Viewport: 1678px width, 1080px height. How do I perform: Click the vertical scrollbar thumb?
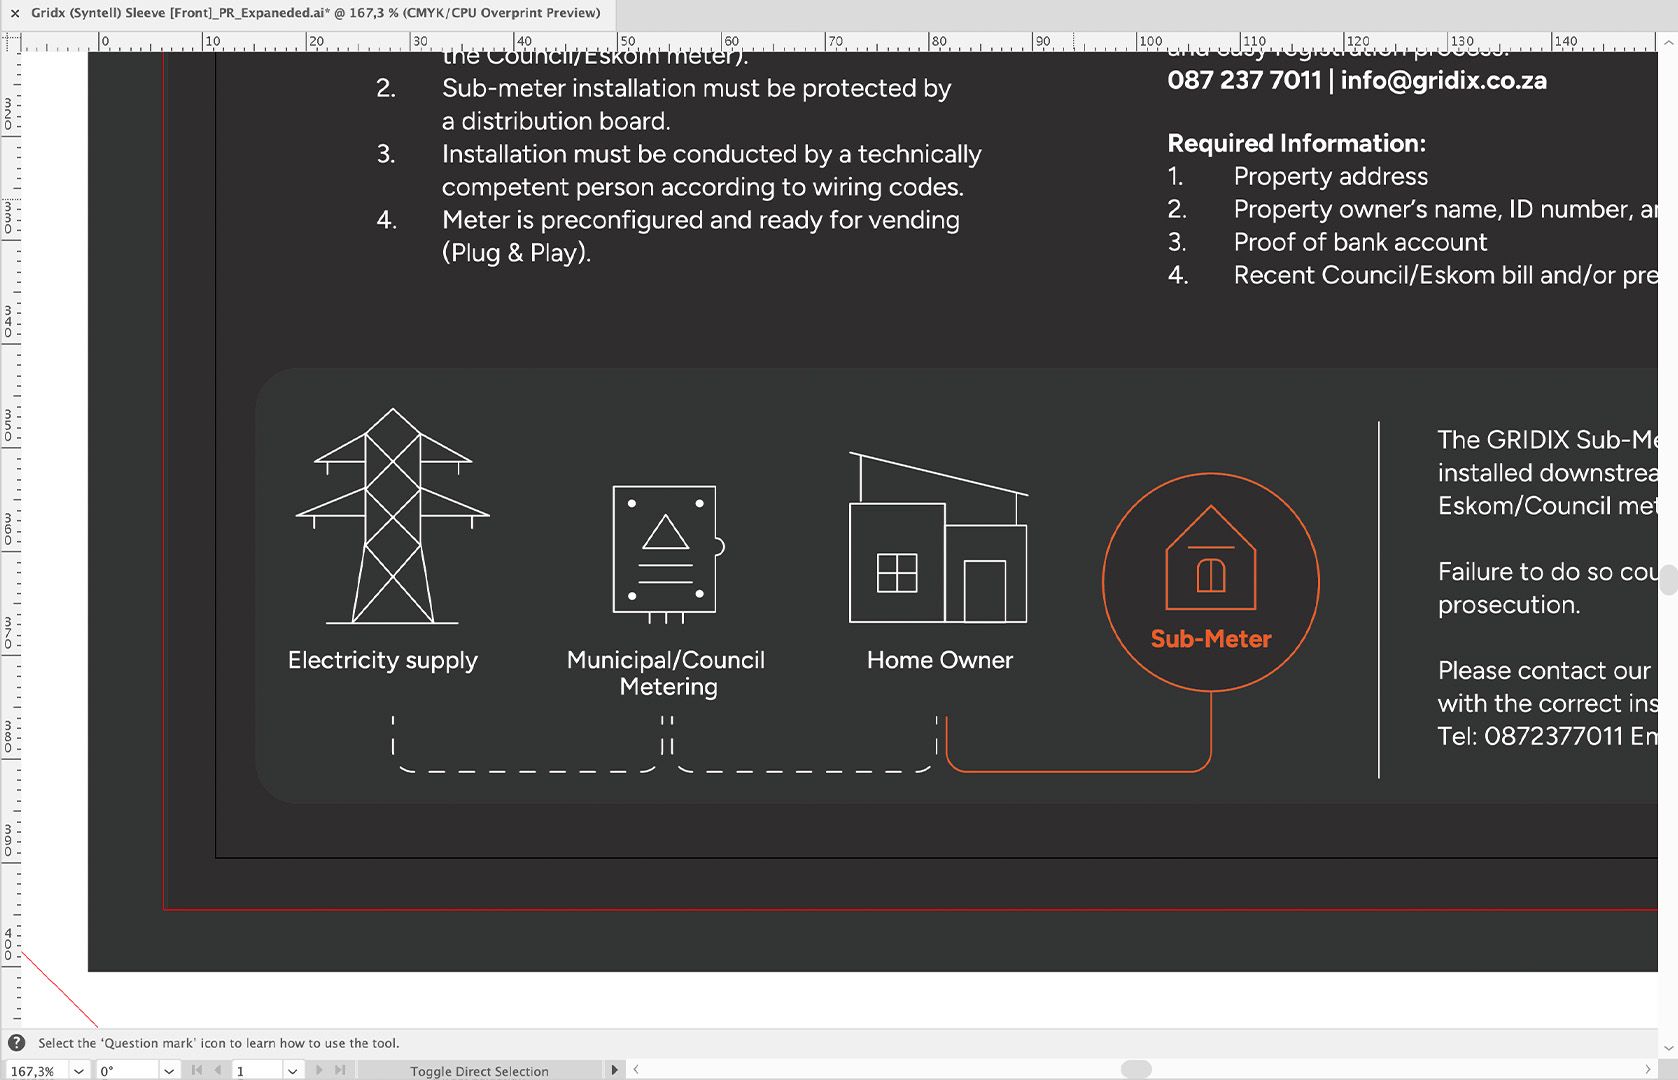[x=1669, y=580]
